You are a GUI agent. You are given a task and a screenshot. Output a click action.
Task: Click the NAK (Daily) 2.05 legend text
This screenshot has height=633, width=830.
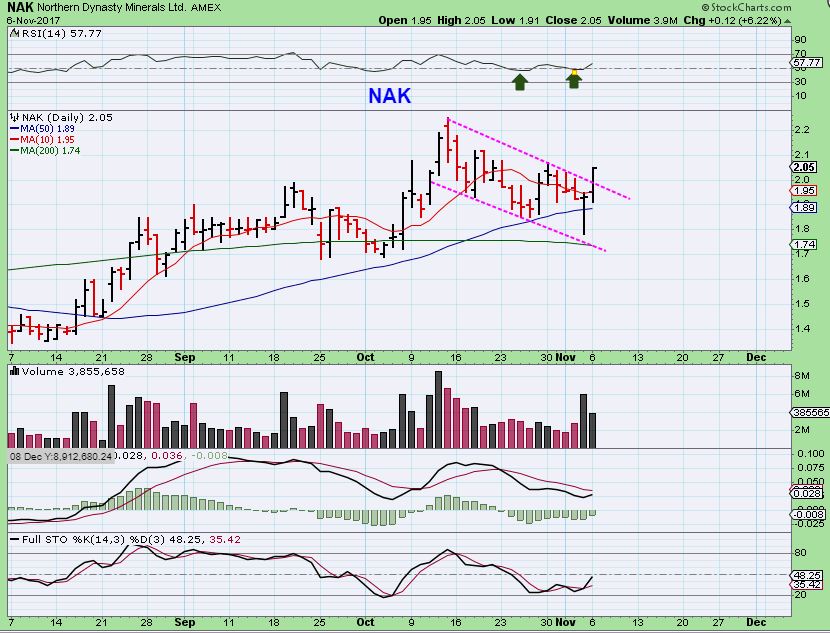click(67, 117)
